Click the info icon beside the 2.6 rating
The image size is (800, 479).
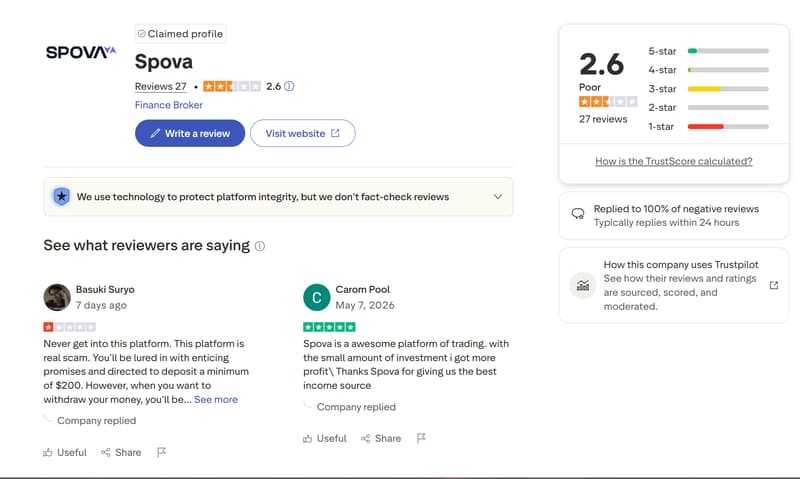(289, 86)
